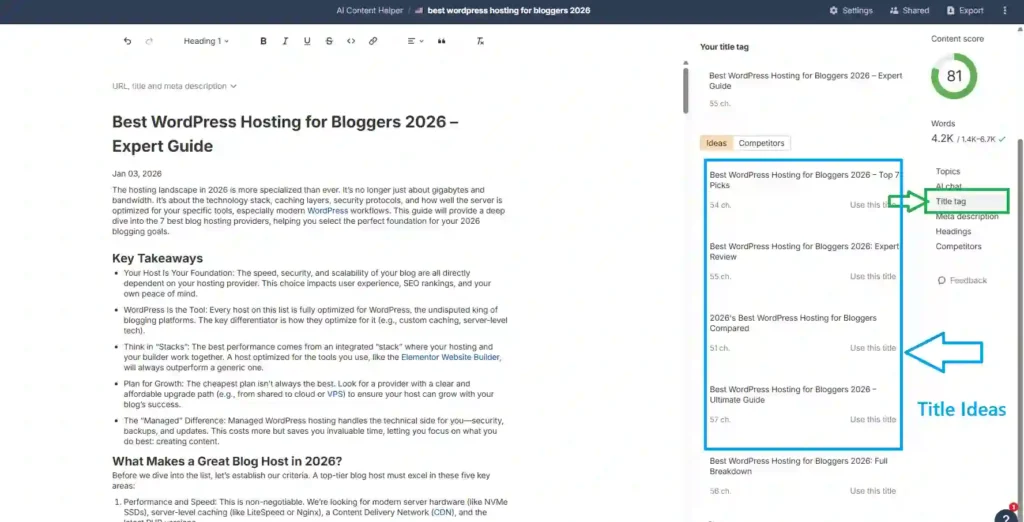
Task: Insert a hyperlink from toolbar
Action: [x=373, y=41]
